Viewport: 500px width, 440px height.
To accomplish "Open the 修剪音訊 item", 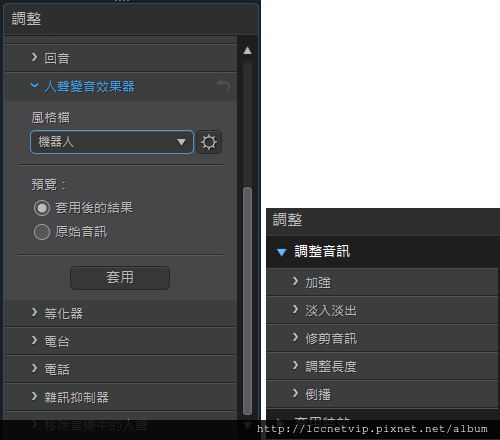I will [x=382, y=338].
